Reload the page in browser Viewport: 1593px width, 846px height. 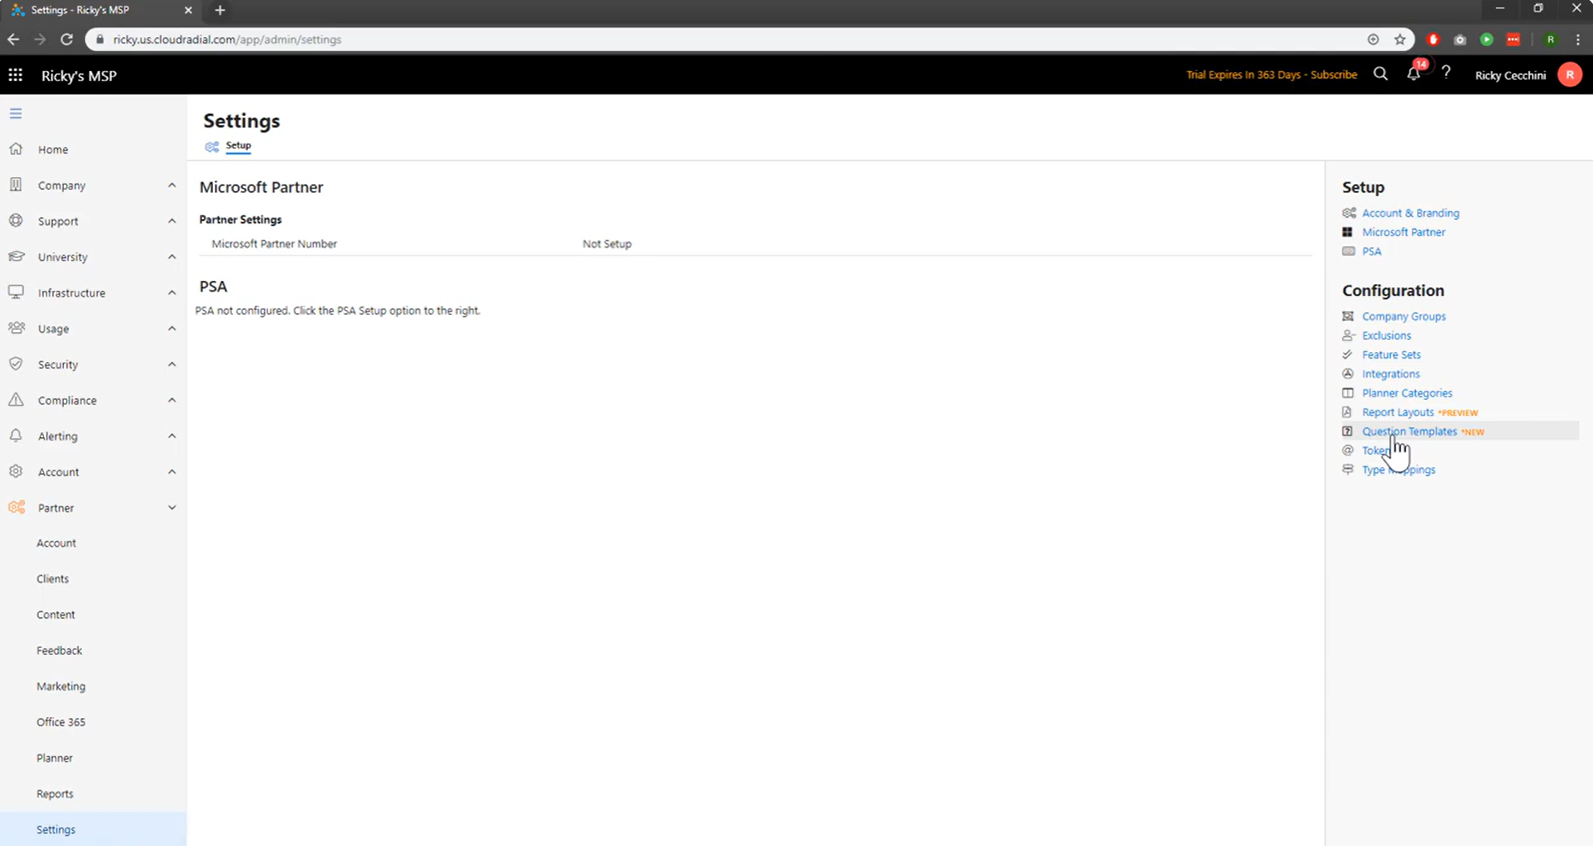coord(67,39)
